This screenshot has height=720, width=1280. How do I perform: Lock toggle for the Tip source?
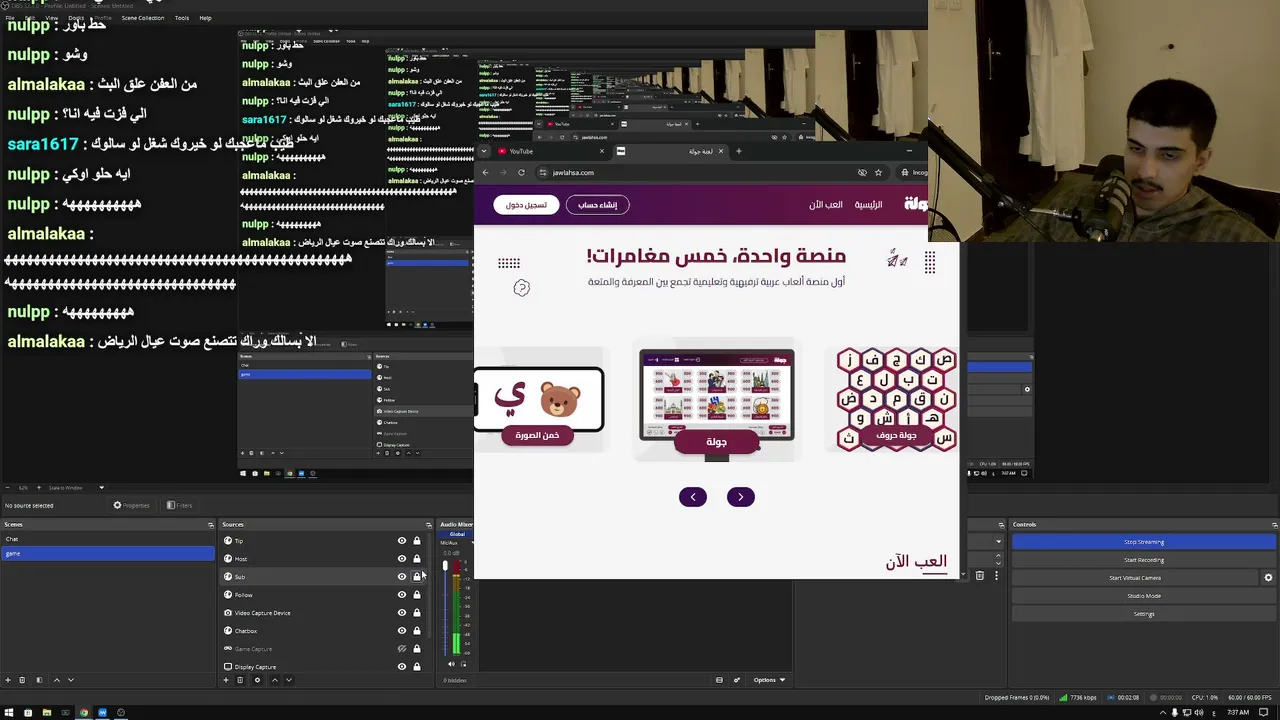point(417,541)
